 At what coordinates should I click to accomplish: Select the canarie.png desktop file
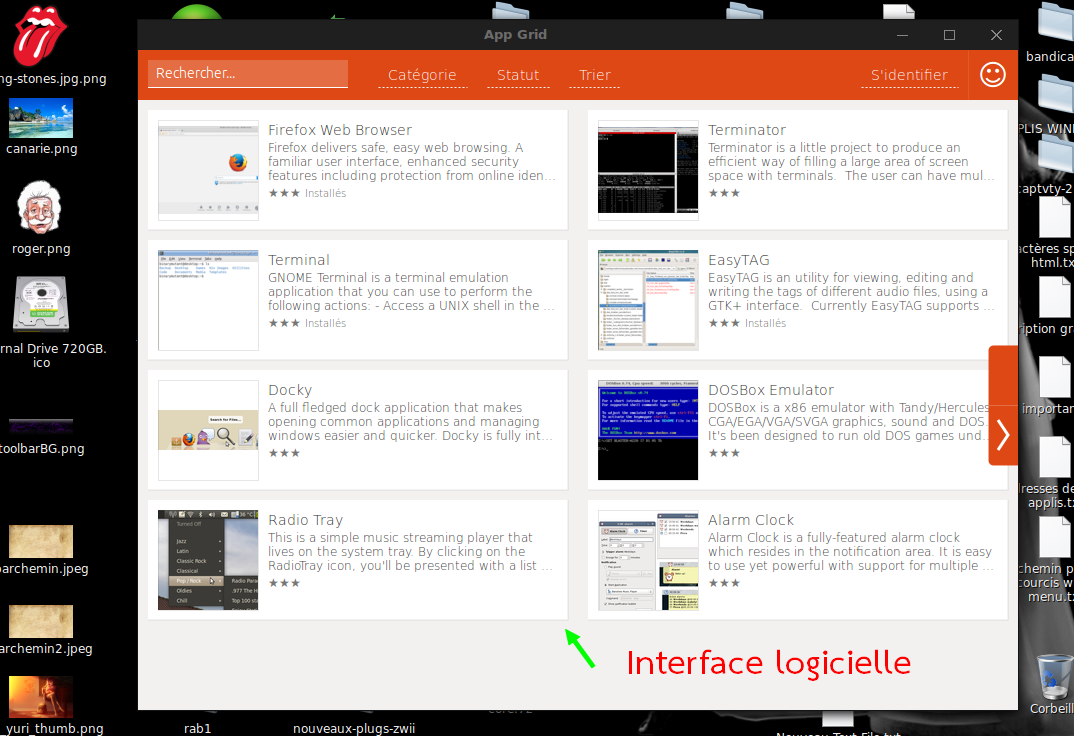40,118
